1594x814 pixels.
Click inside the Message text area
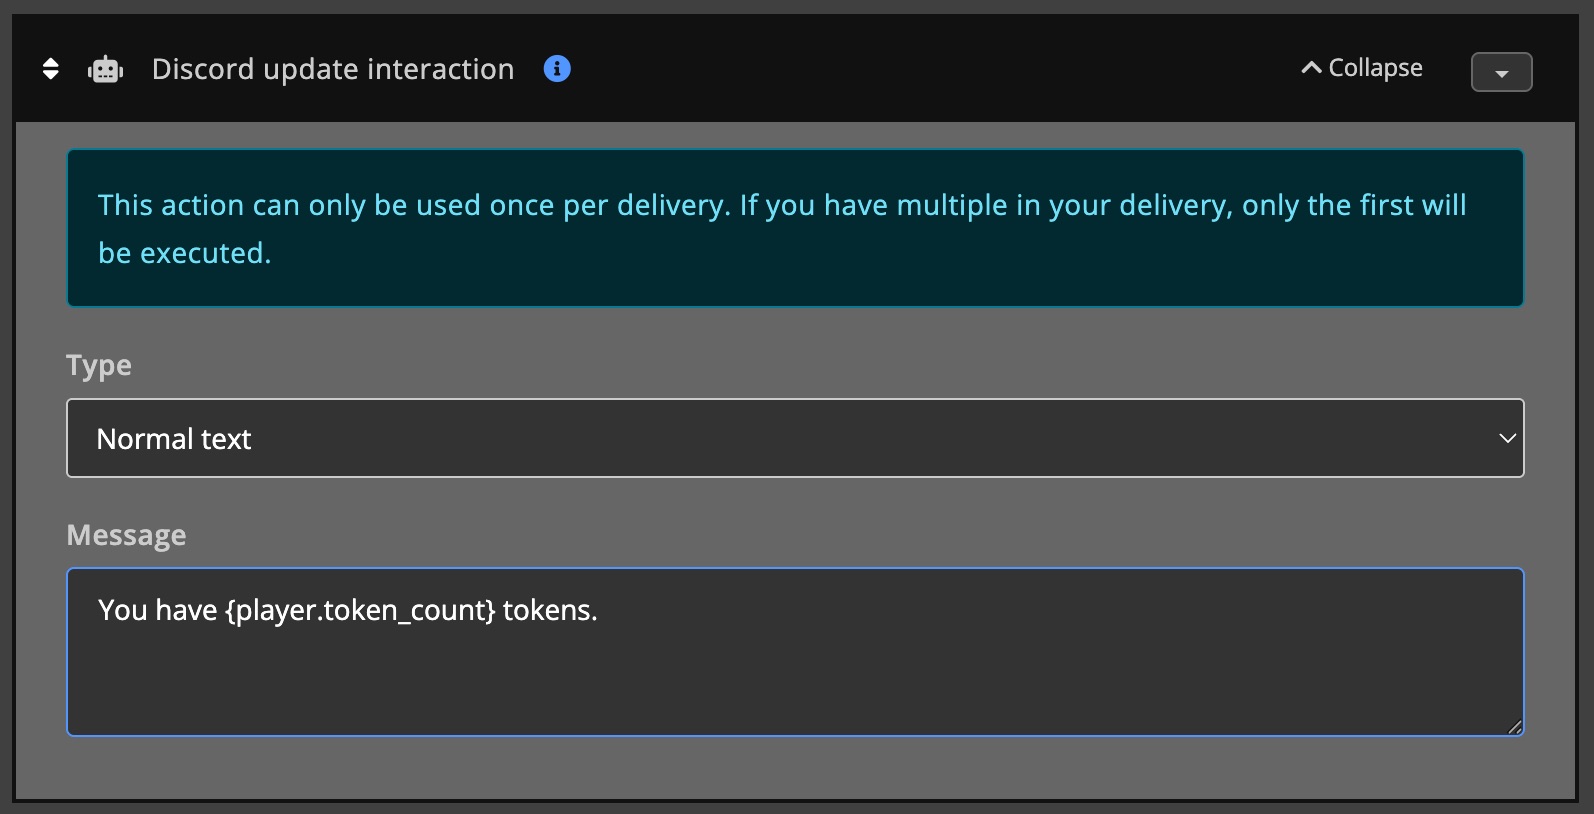pyautogui.click(x=794, y=652)
